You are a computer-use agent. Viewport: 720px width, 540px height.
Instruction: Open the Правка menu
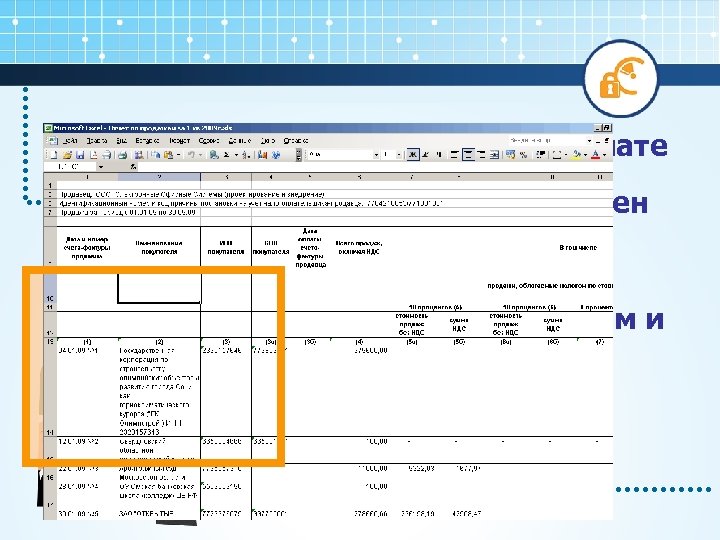97,141
